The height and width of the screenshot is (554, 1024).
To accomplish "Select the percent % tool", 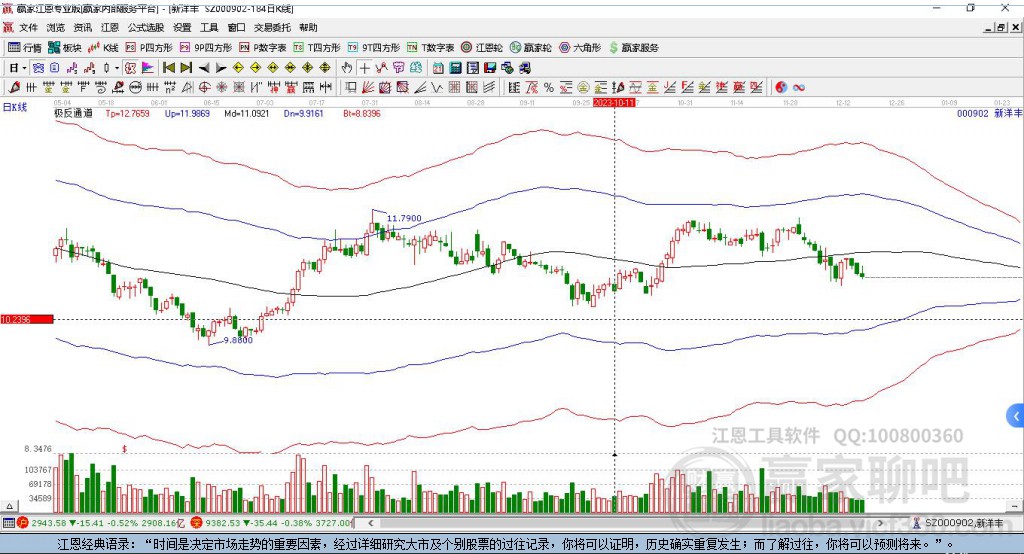I will pos(549,87).
